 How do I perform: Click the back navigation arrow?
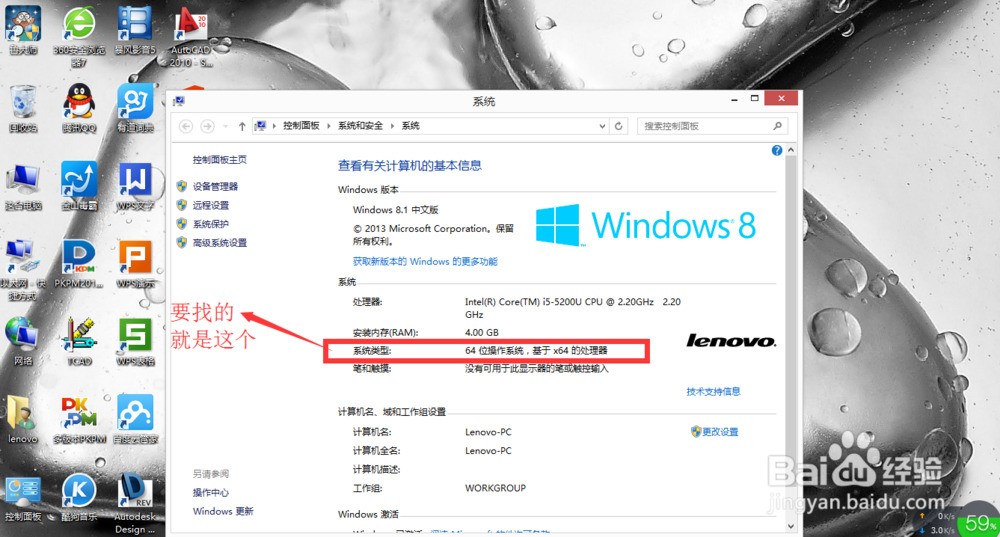(186, 126)
